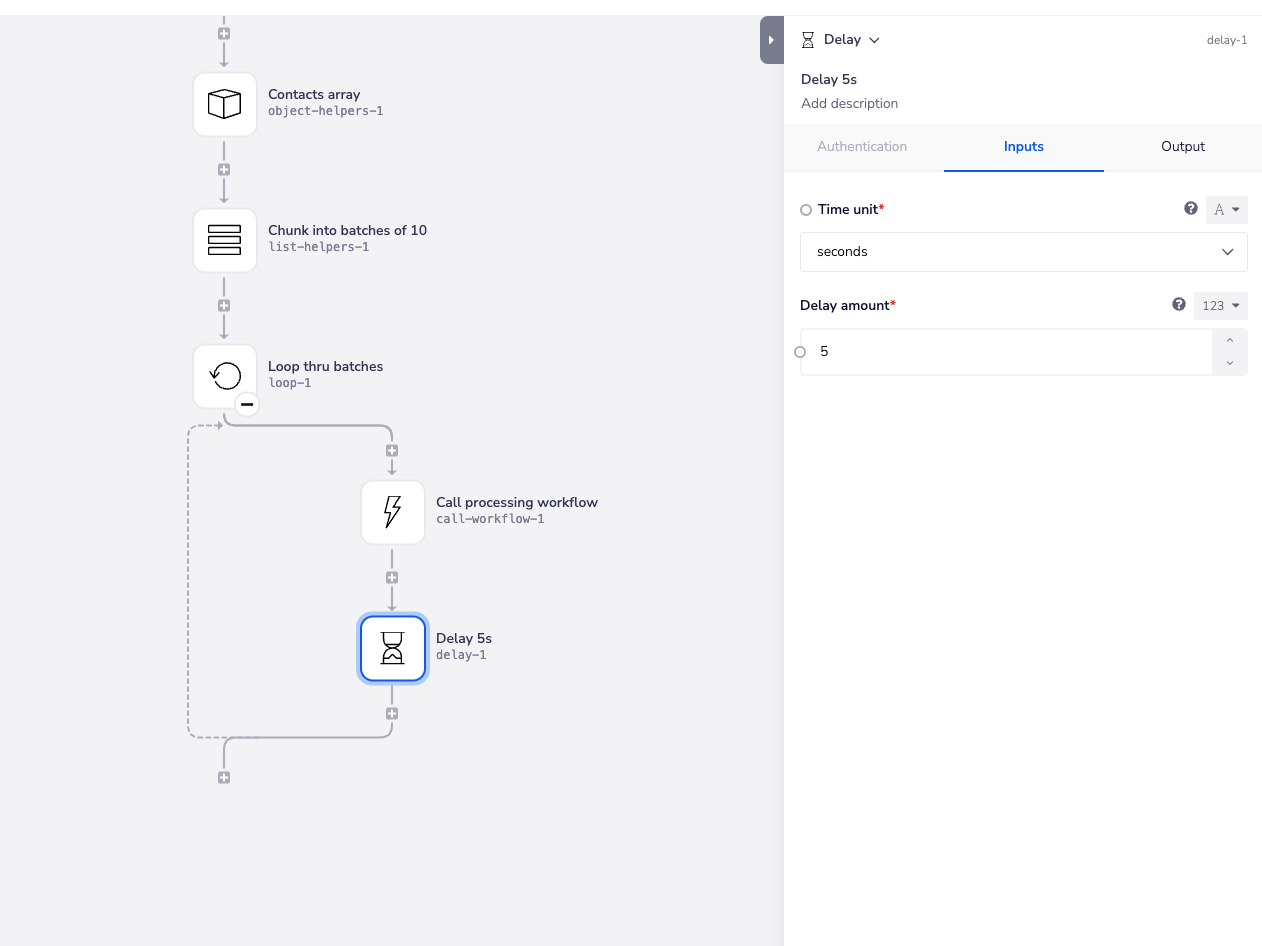Add step after Delay 5s node
This screenshot has width=1262, height=946.
392,713
